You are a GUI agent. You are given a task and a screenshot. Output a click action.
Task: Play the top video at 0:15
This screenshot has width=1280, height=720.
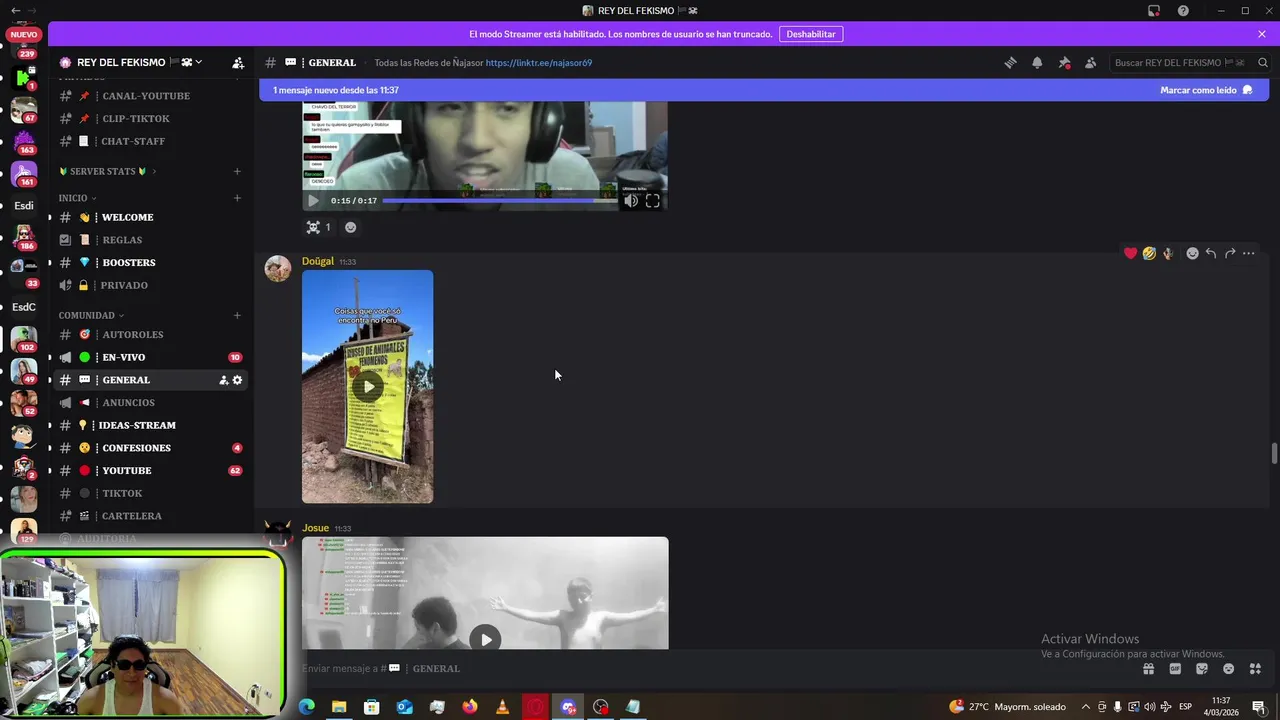point(313,200)
